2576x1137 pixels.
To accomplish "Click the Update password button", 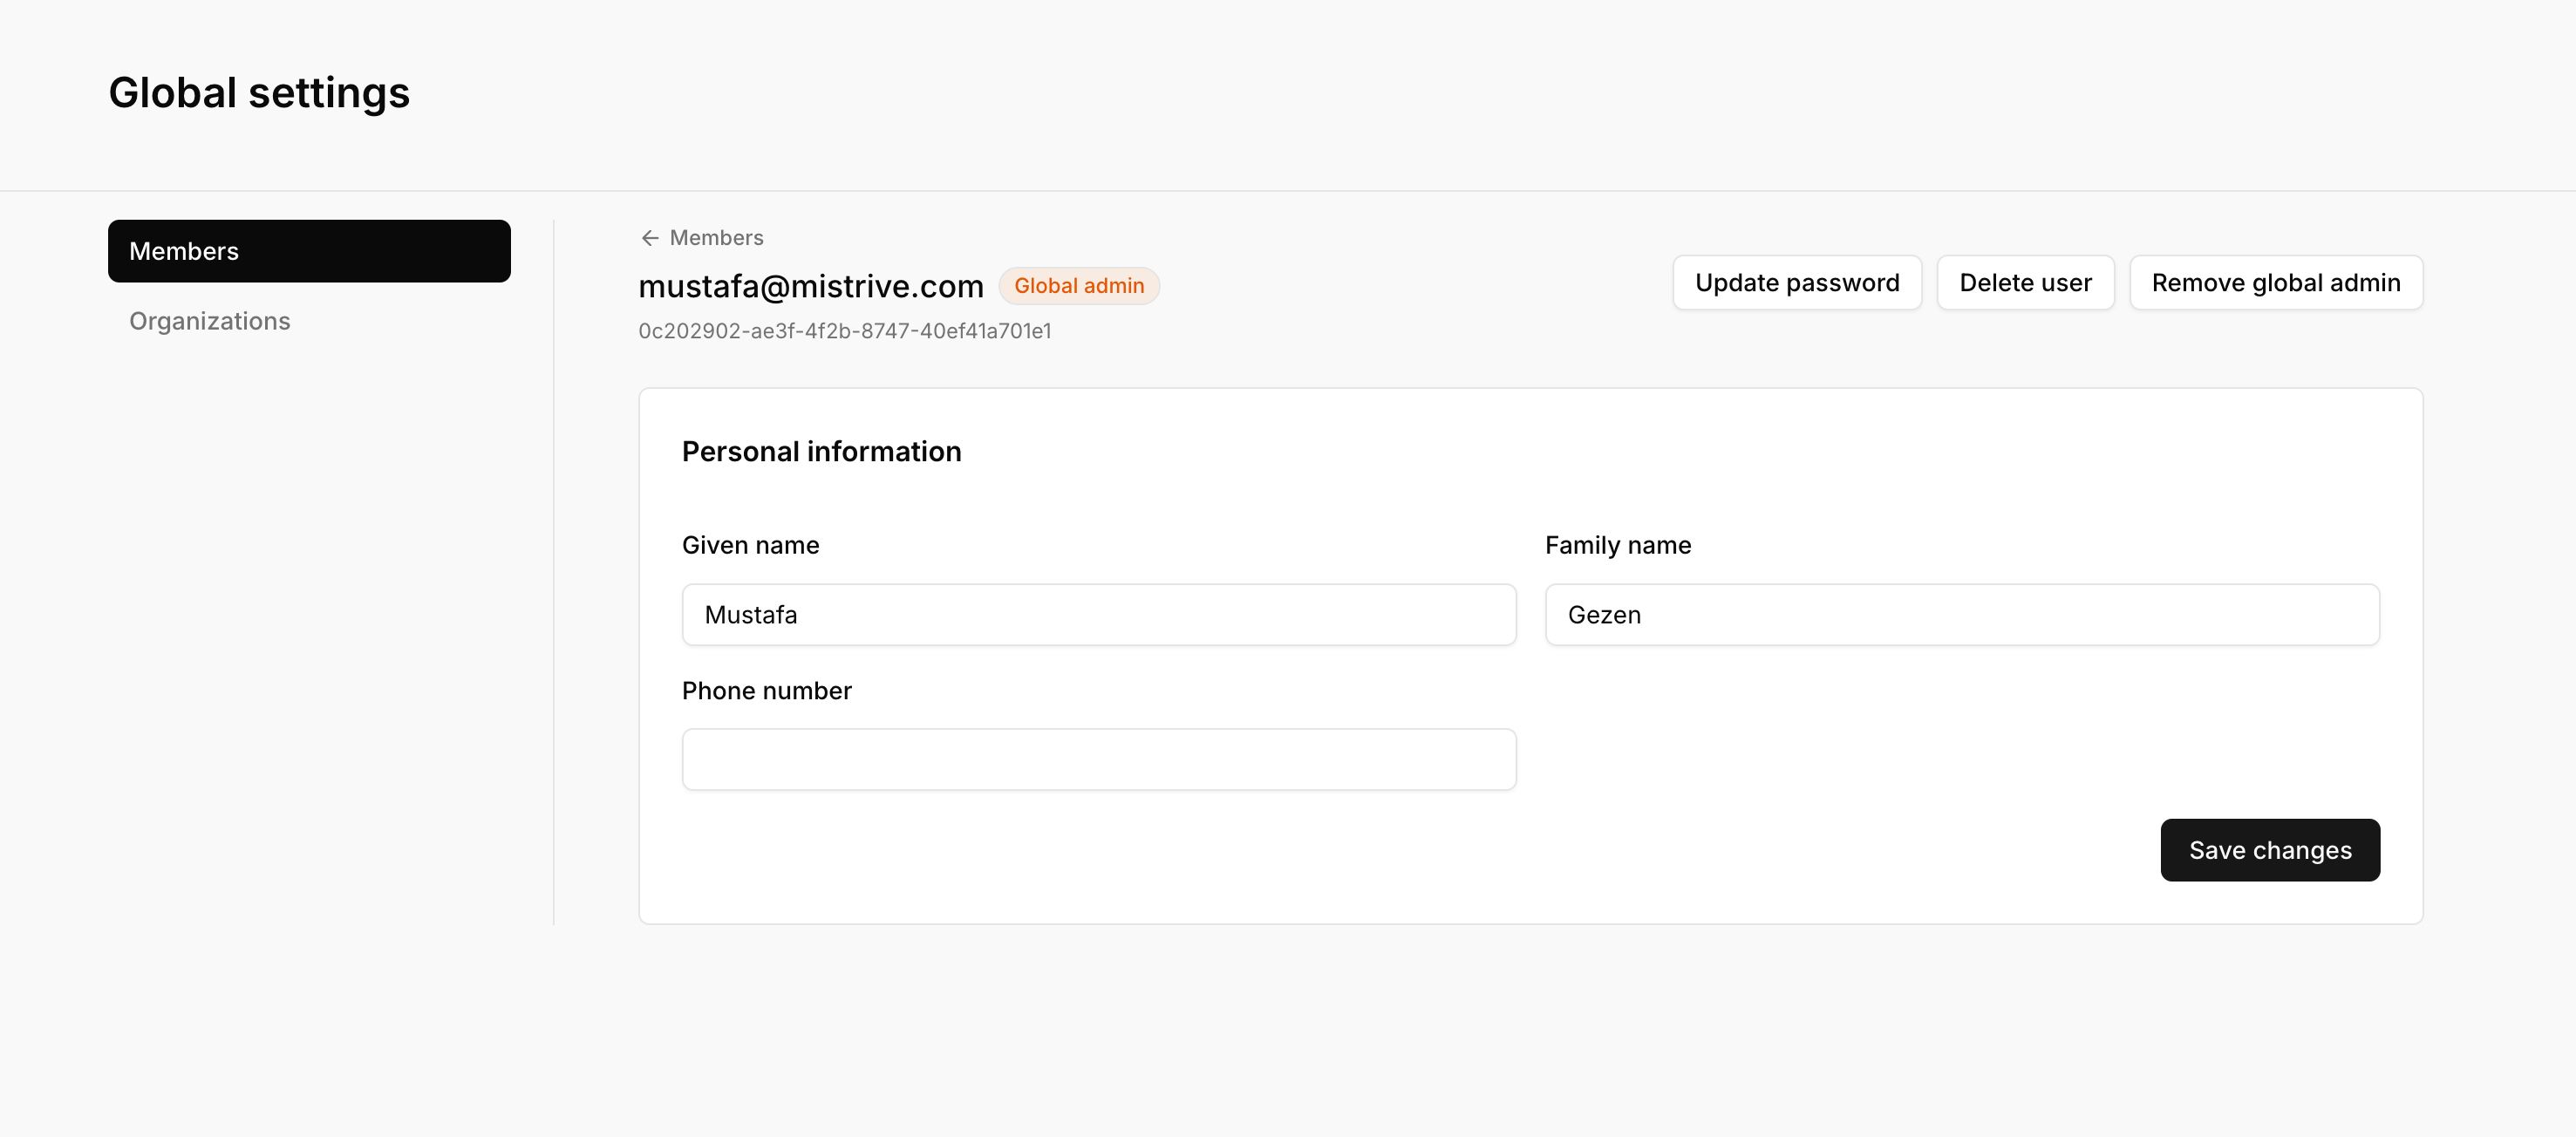I will coord(1797,282).
